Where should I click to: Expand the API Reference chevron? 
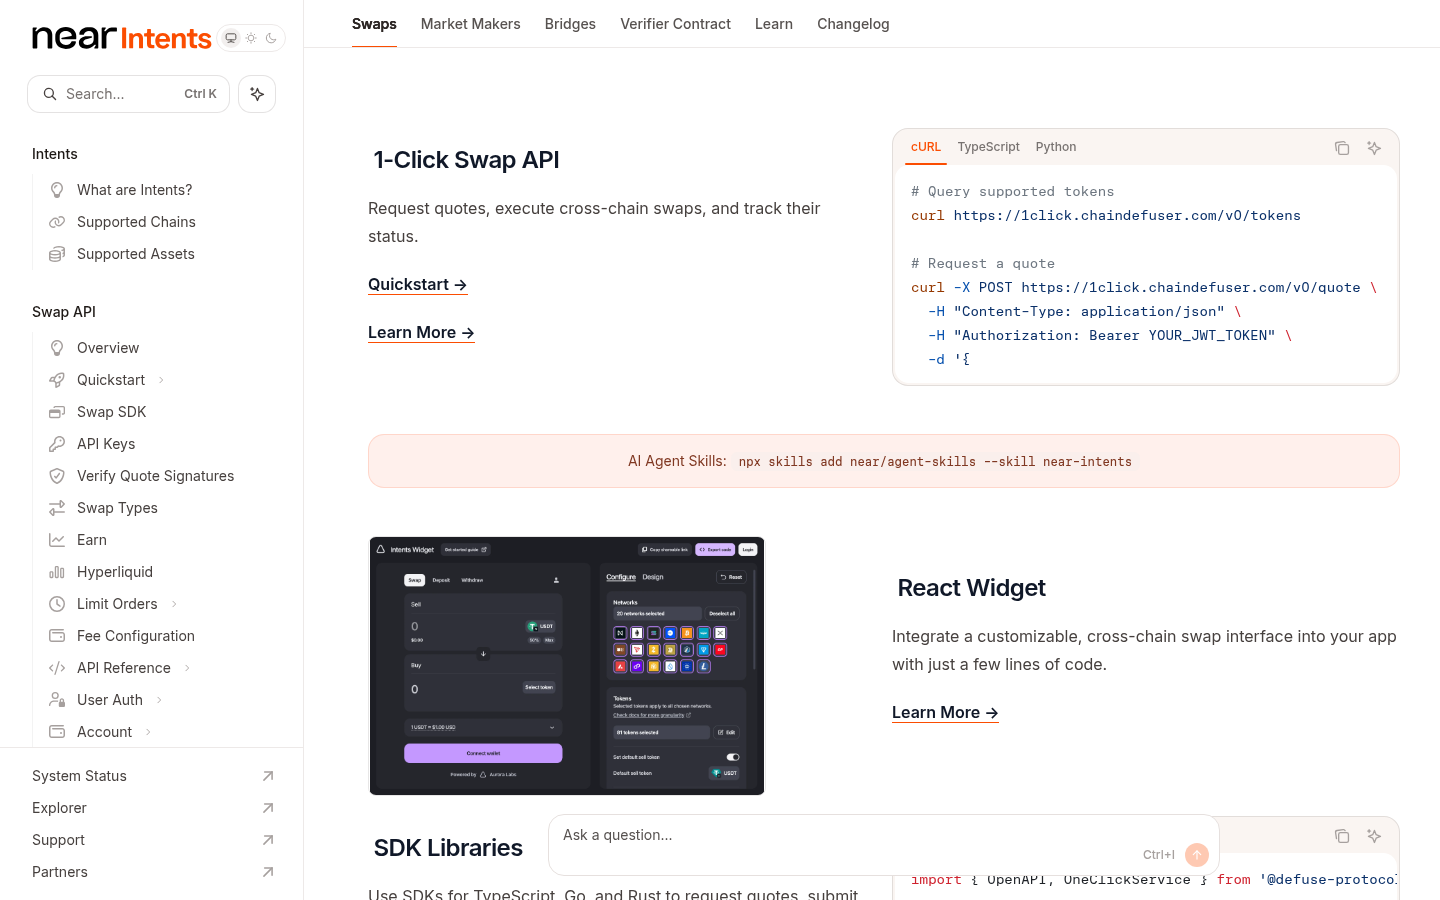(187, 668)
